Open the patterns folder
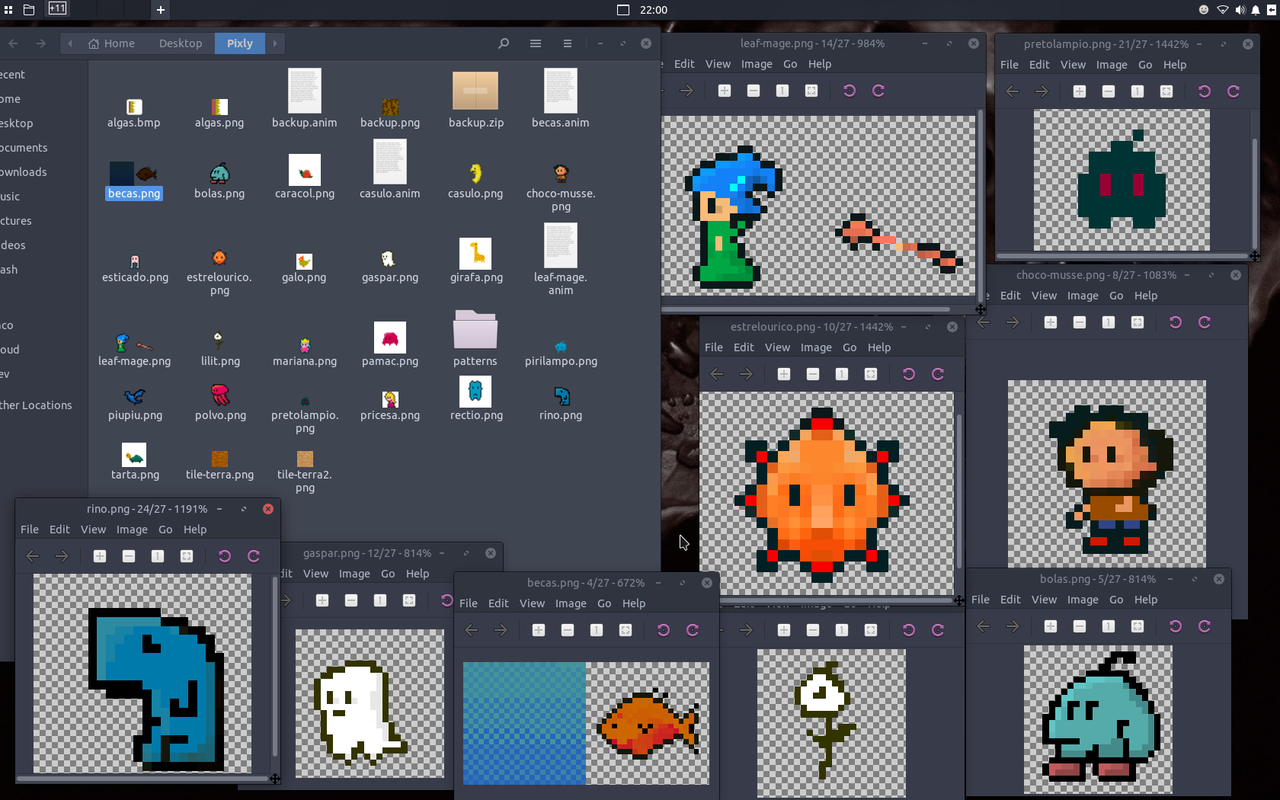Screen dimensions: 1280x800 (x=475, y=338)
